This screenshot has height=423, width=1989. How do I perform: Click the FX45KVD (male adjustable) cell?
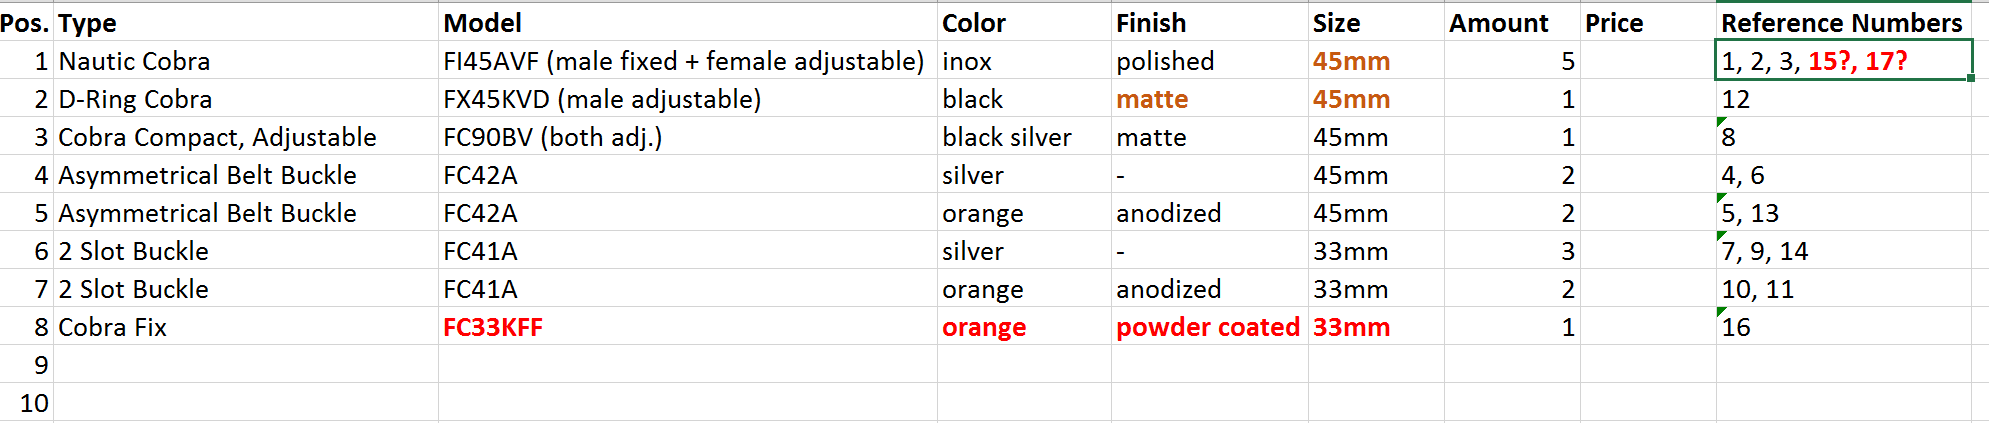point(687,98)
